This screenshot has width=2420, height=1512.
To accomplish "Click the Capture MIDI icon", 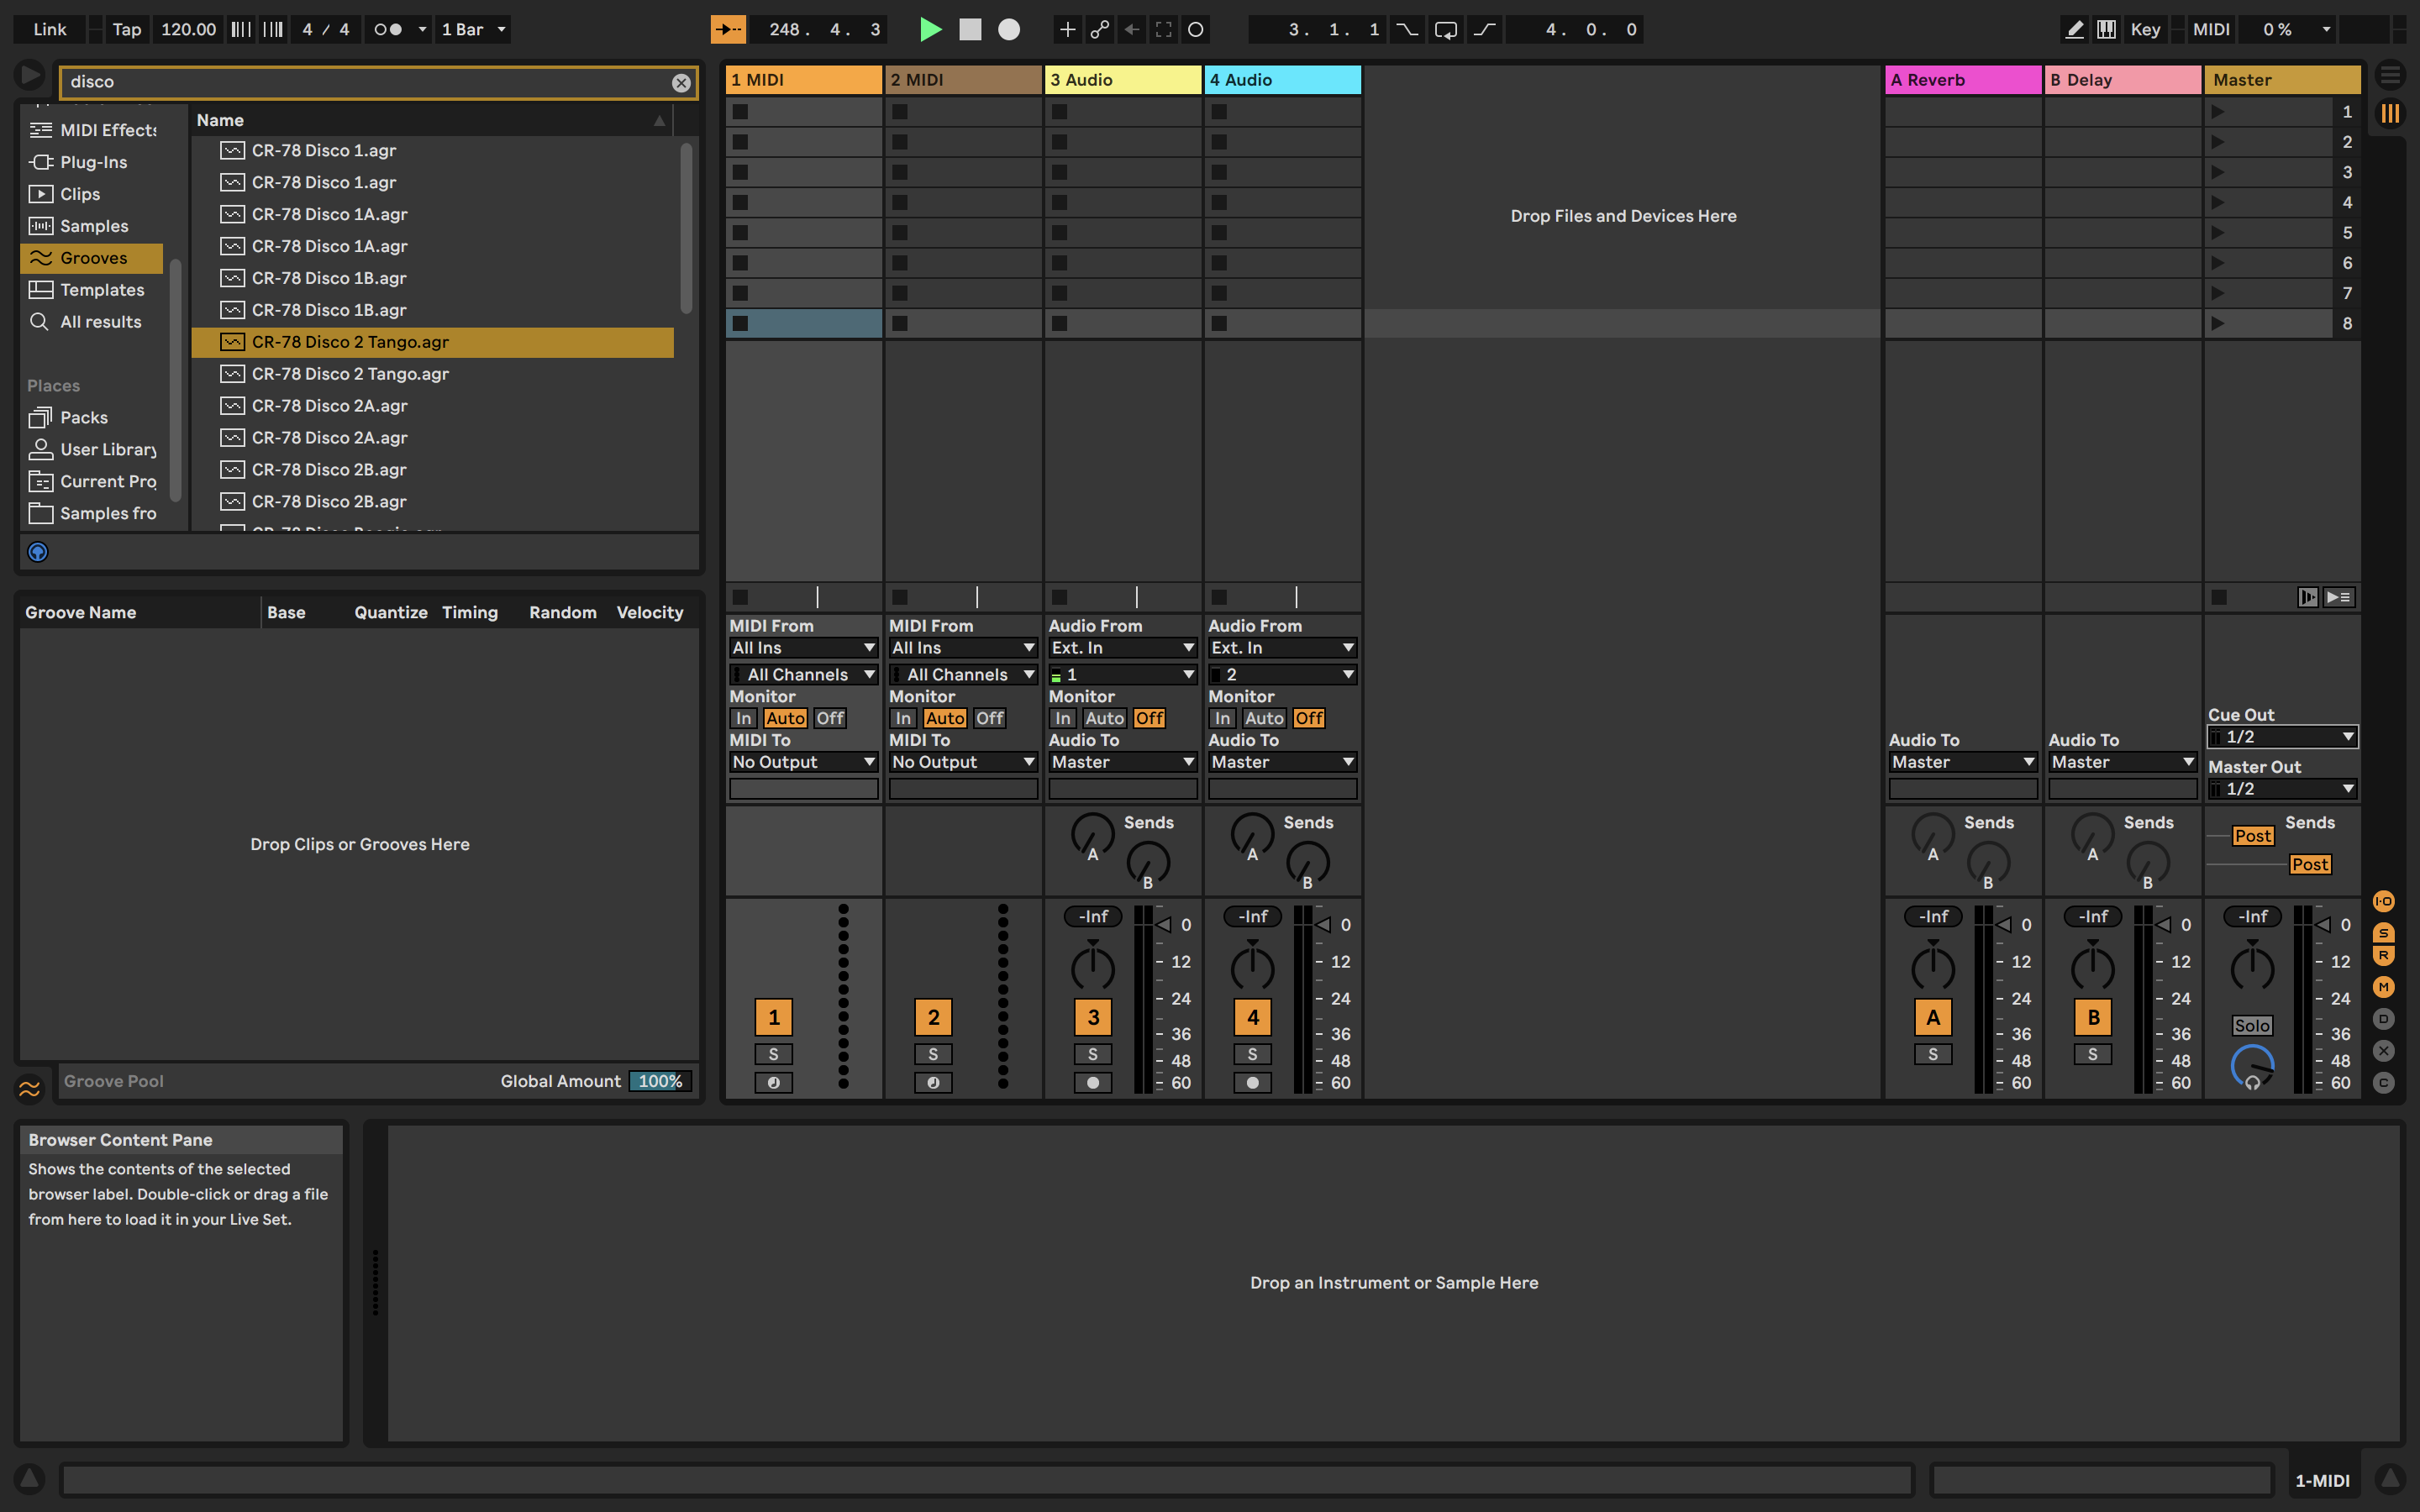I will coord(1163,29).
